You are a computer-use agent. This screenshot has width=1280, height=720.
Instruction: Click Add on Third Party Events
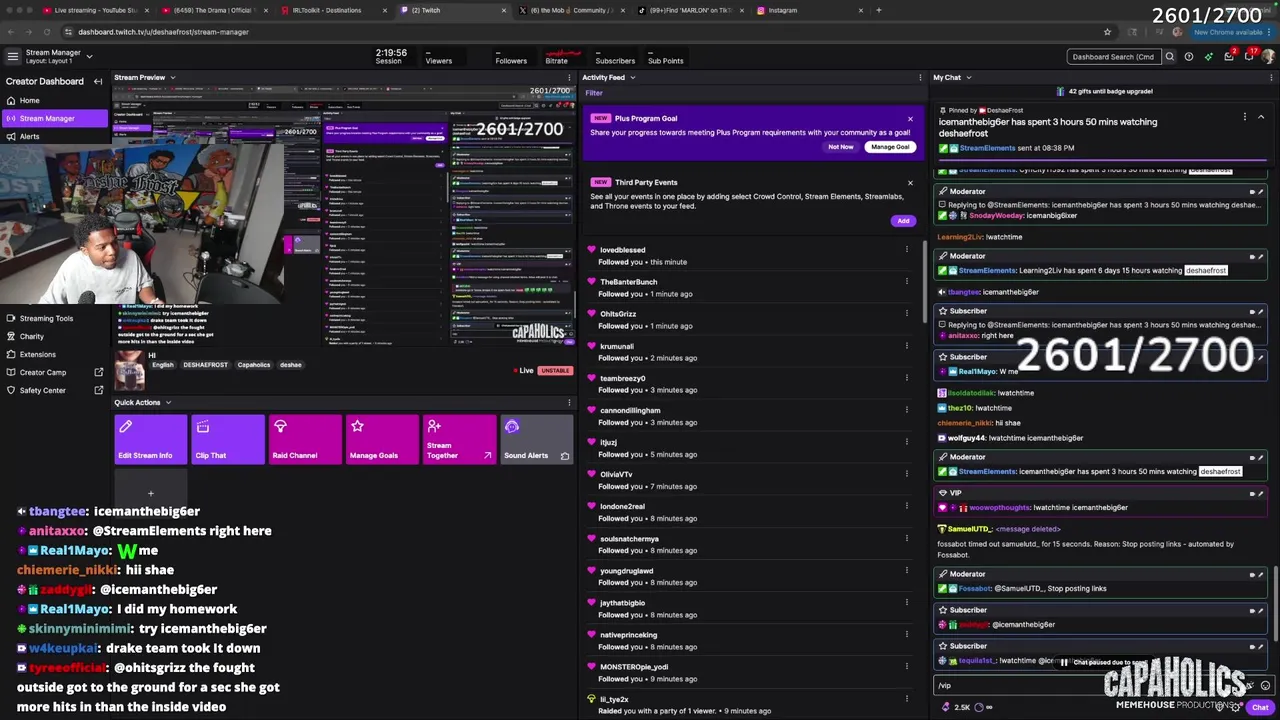tap(903, 221)
